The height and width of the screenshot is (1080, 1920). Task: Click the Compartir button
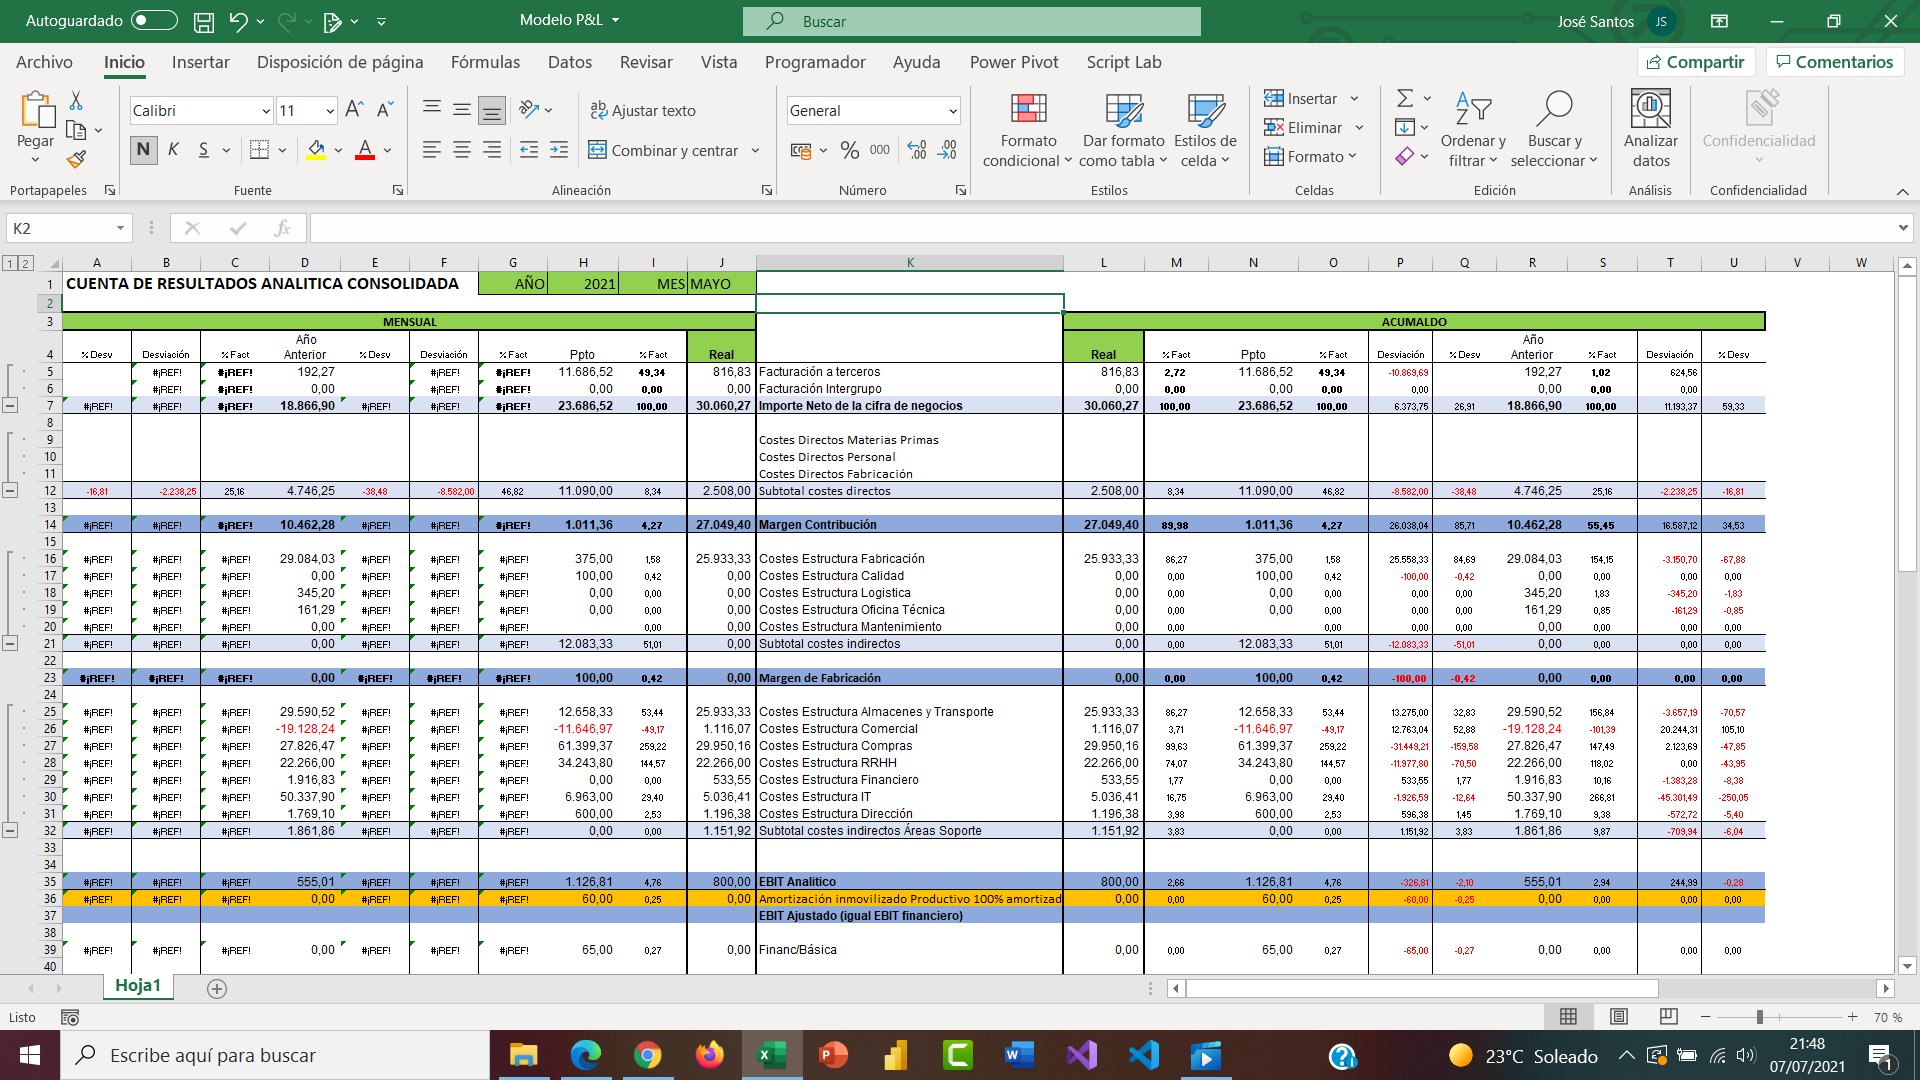1696,62
